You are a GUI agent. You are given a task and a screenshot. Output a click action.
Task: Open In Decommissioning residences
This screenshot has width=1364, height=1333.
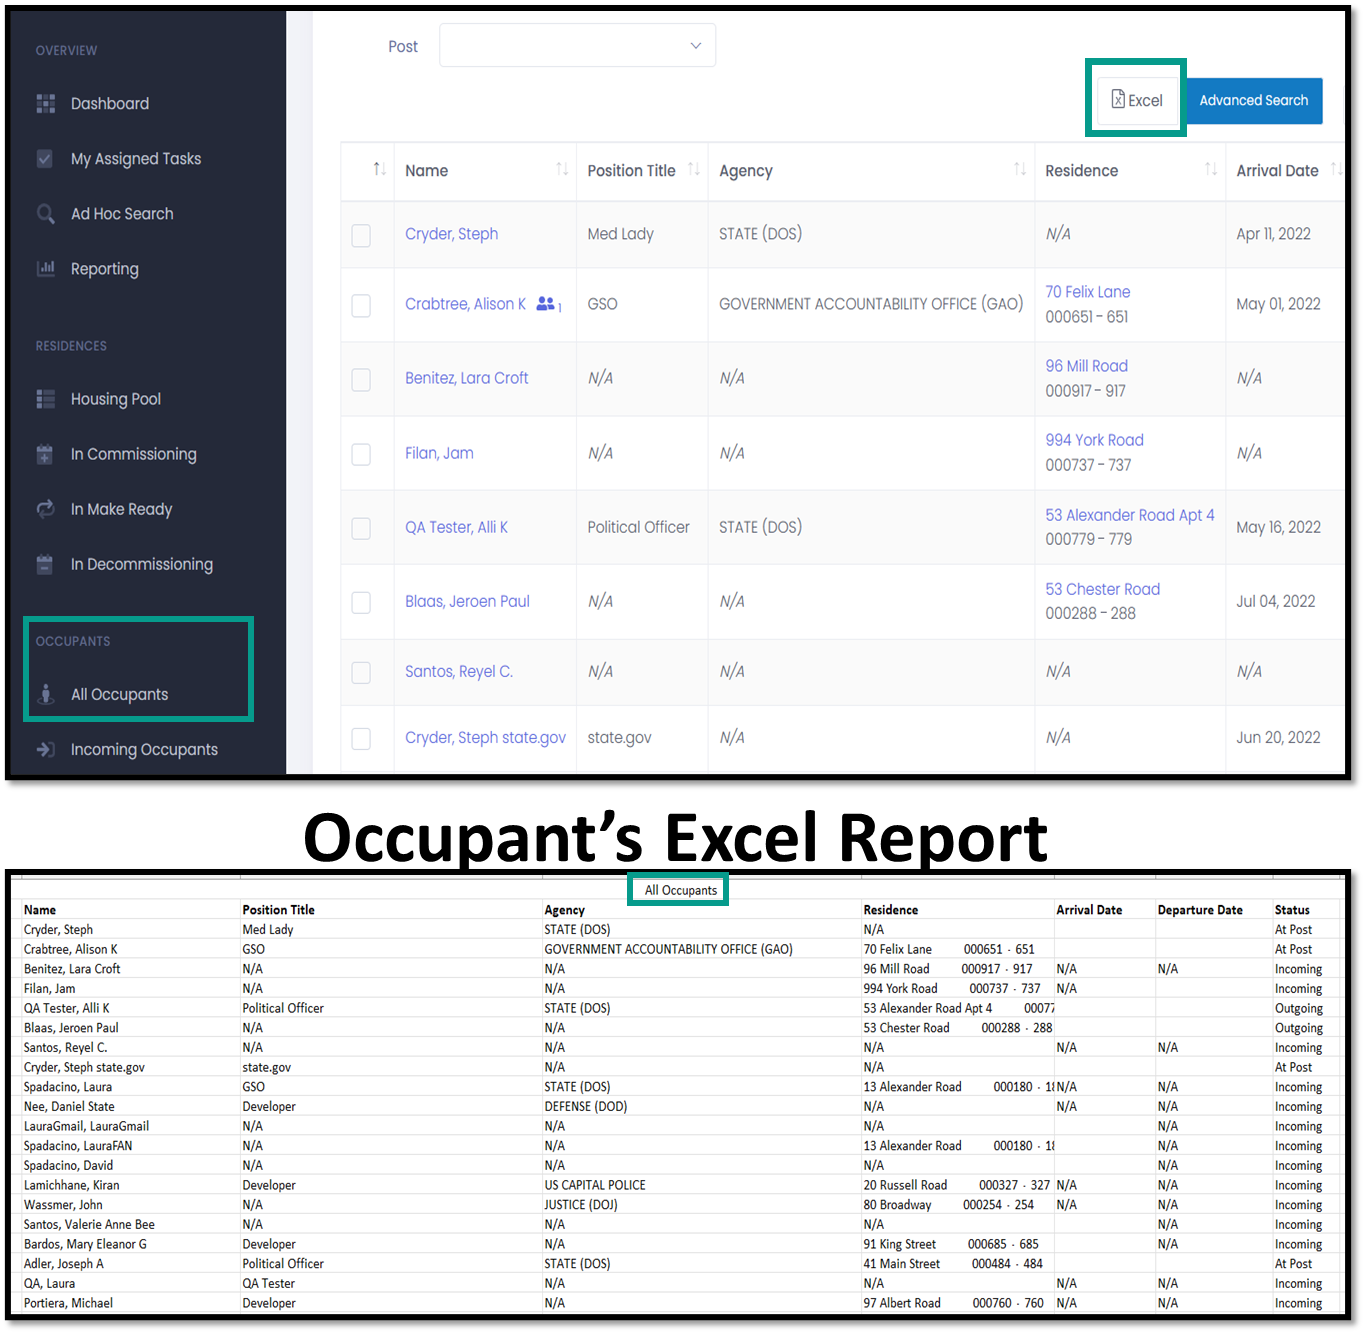tap(142, 563)
